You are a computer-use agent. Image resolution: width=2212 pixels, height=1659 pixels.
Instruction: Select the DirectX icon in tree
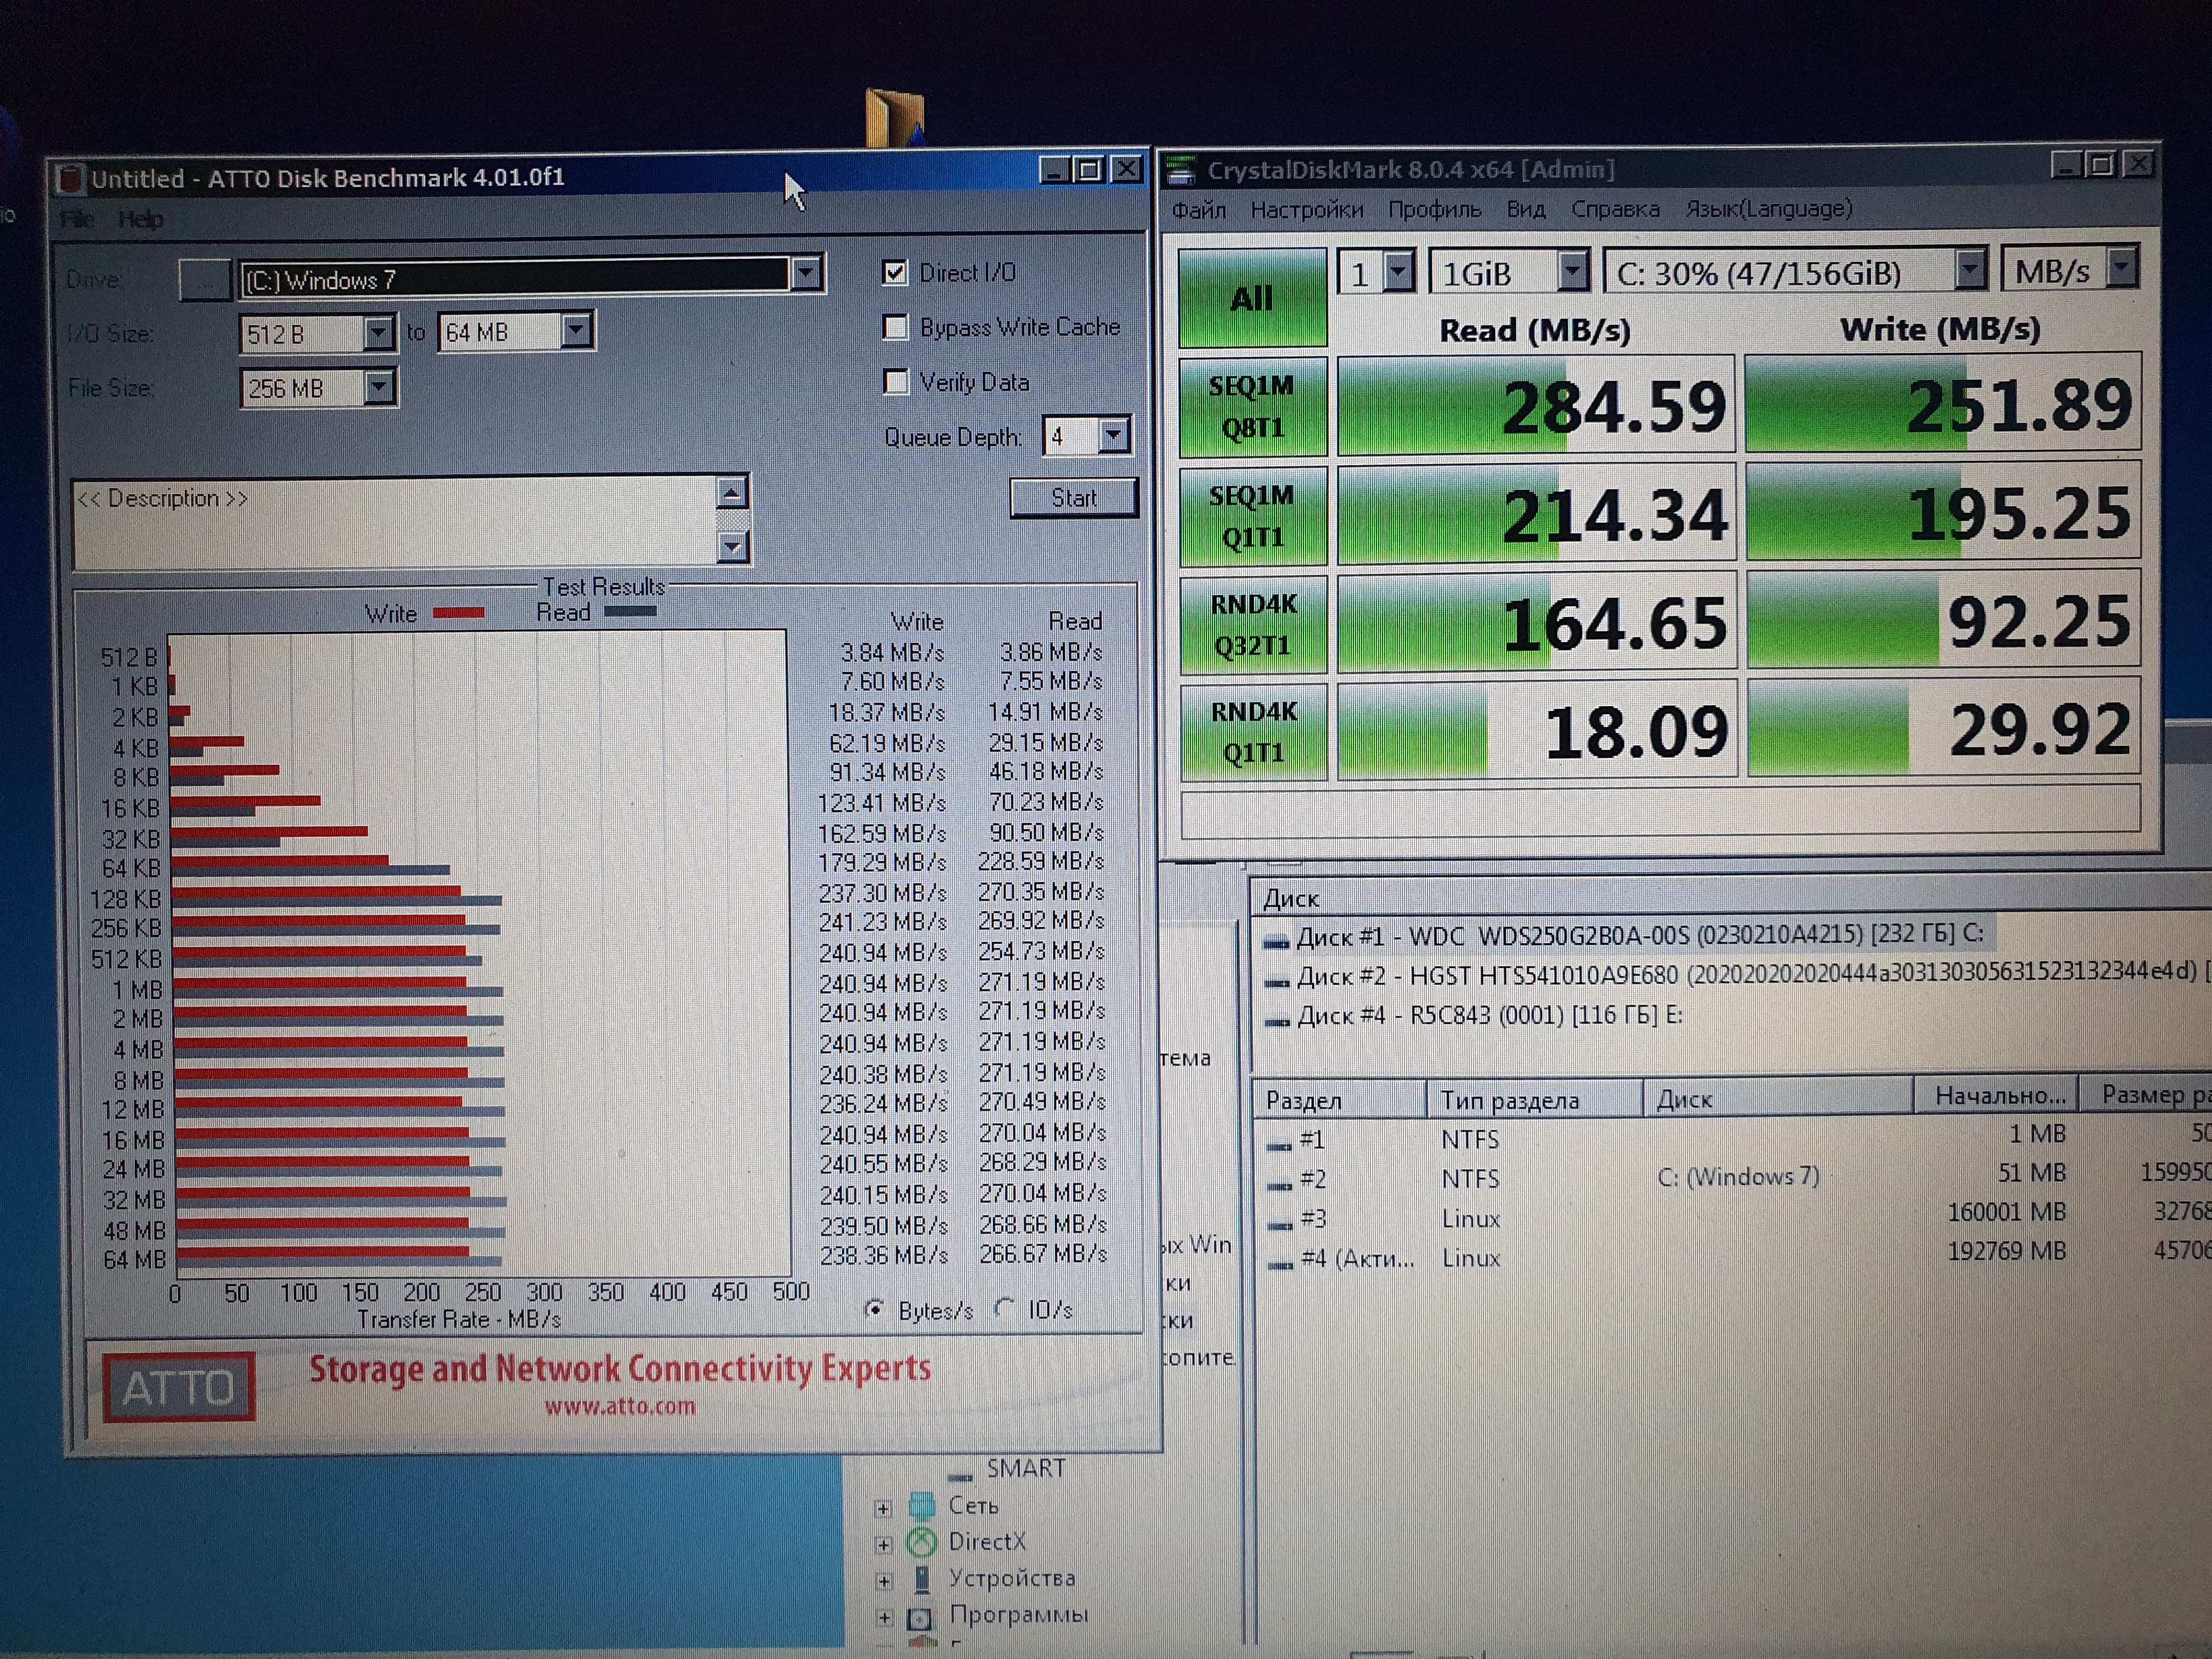(x=922, y=1542)
